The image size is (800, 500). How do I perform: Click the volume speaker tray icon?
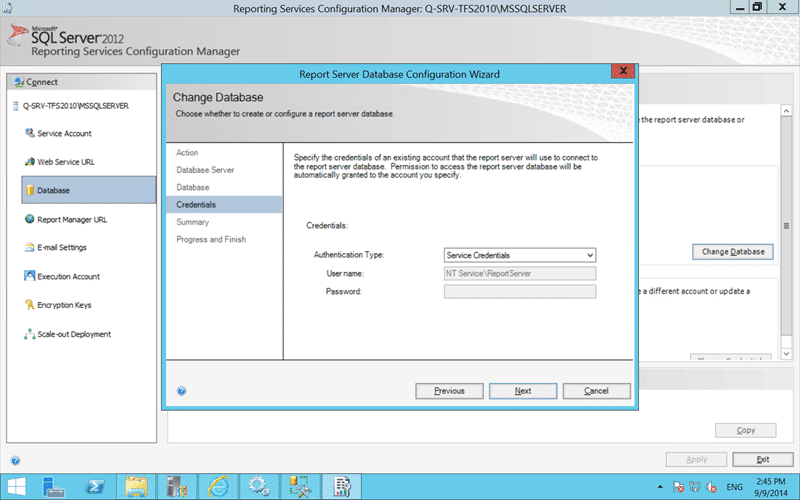(711, 487)
